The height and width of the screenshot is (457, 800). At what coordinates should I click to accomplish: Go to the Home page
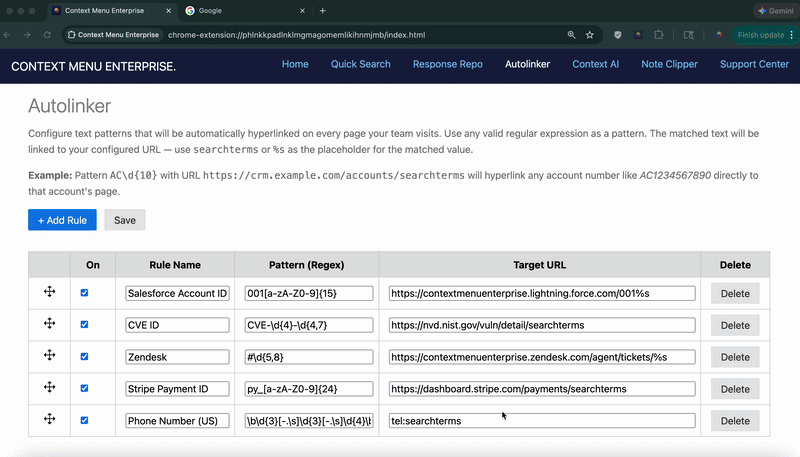[x=295, y=64]
